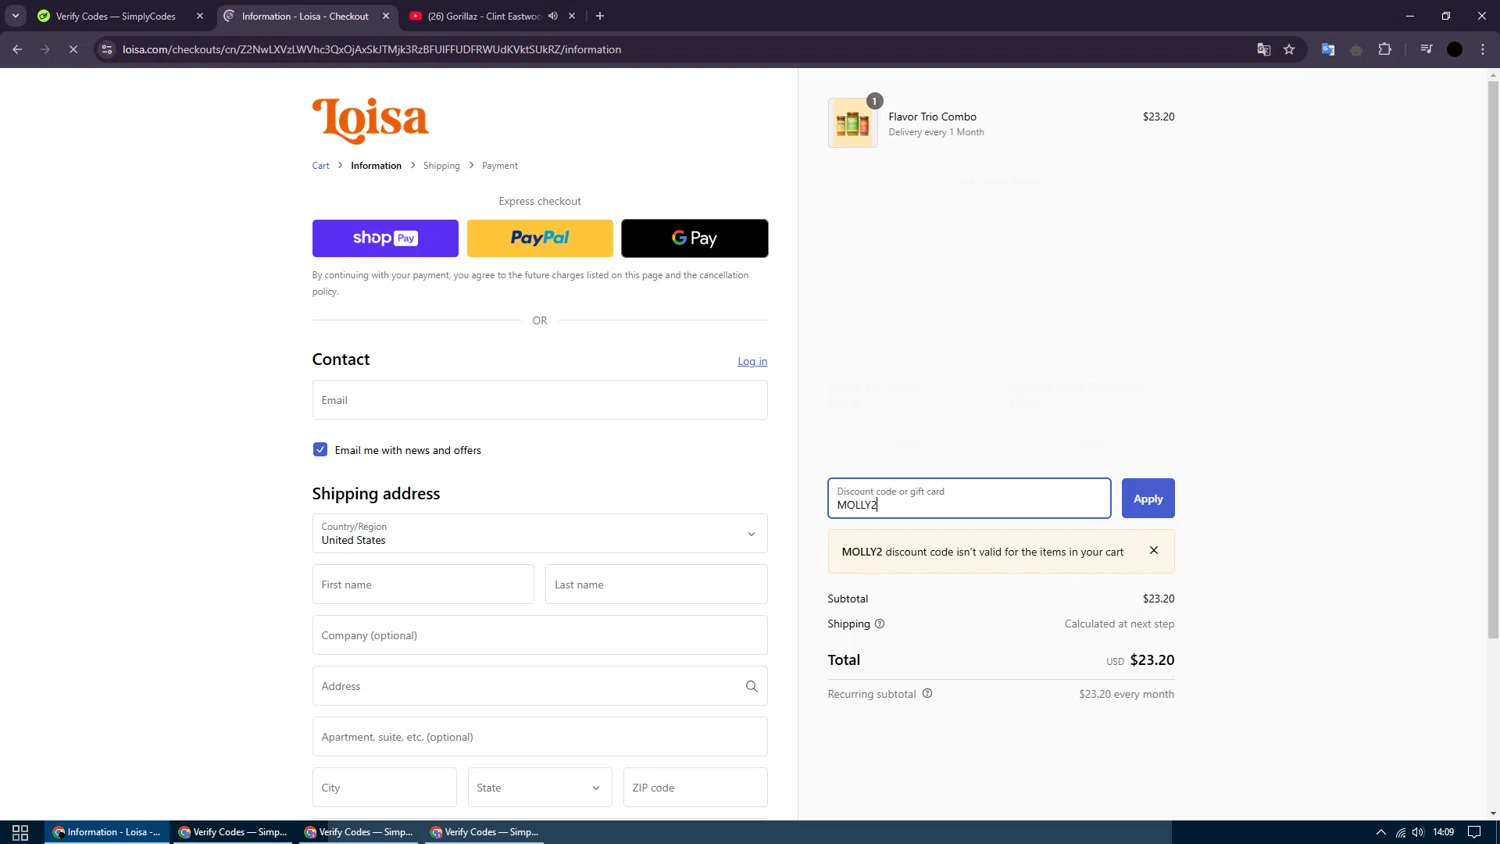This screenshot has height=844, width=1500.
Task: Click the address search magnifier icon
Action: (751, 687)
